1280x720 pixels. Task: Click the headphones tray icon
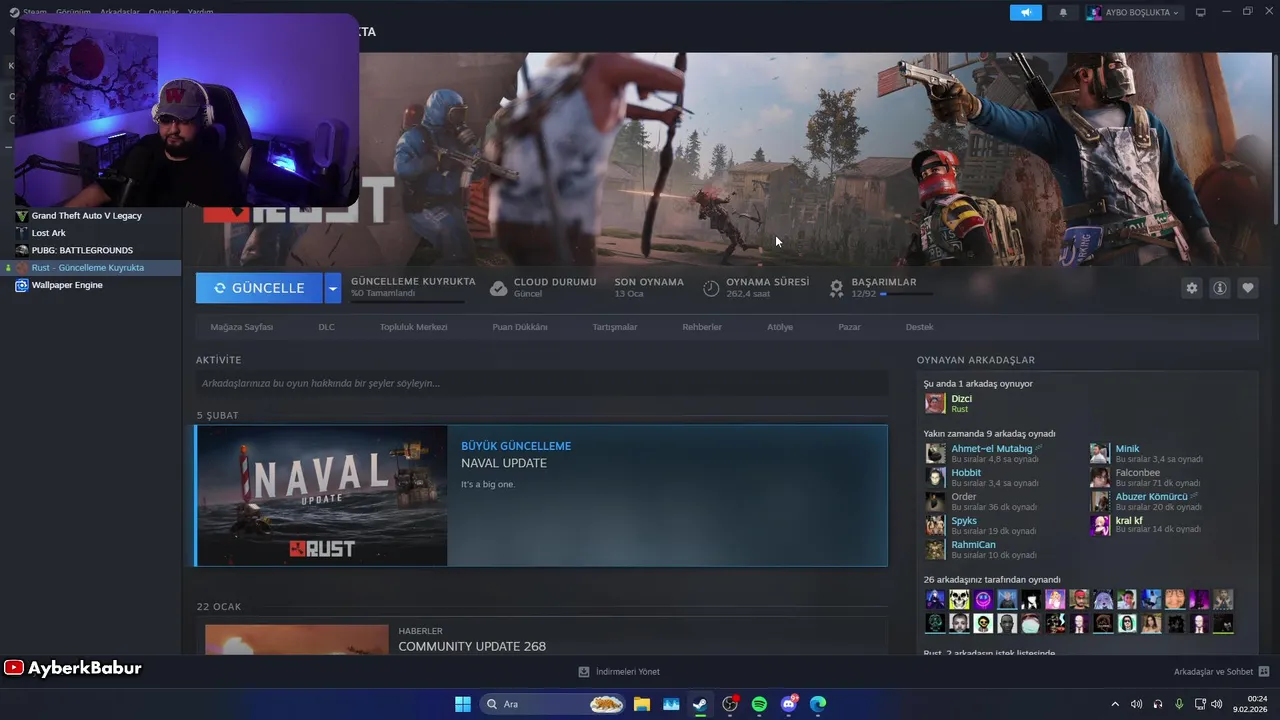coord(1158,704)
